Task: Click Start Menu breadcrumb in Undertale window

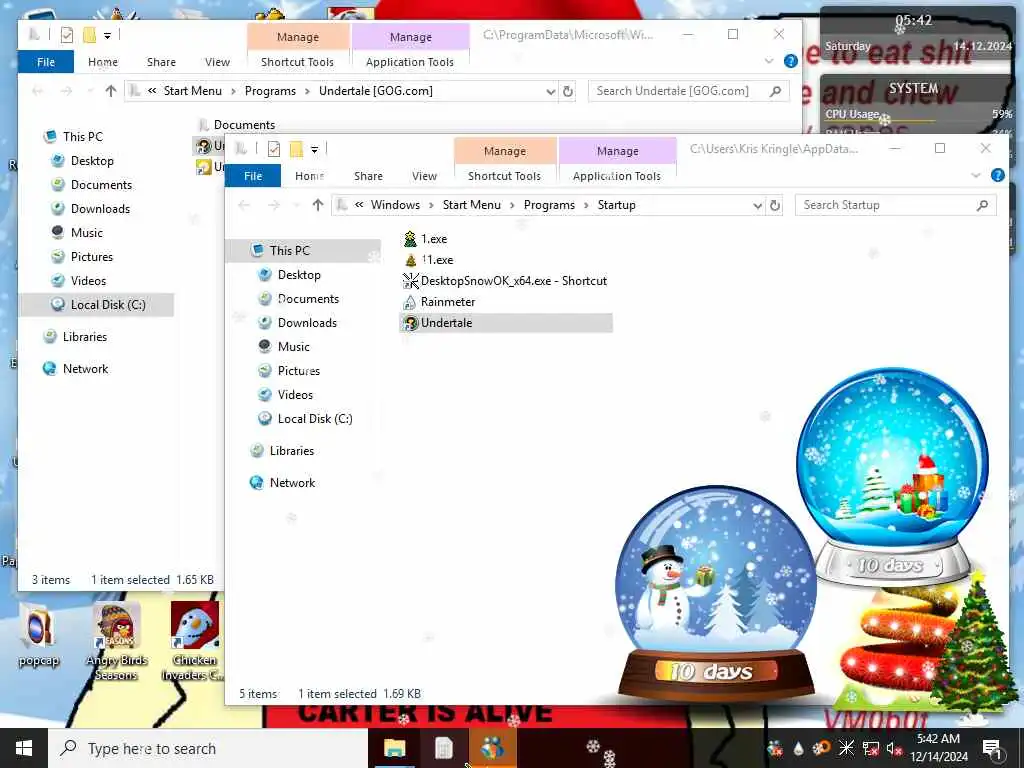Action: tap(193, 91)
